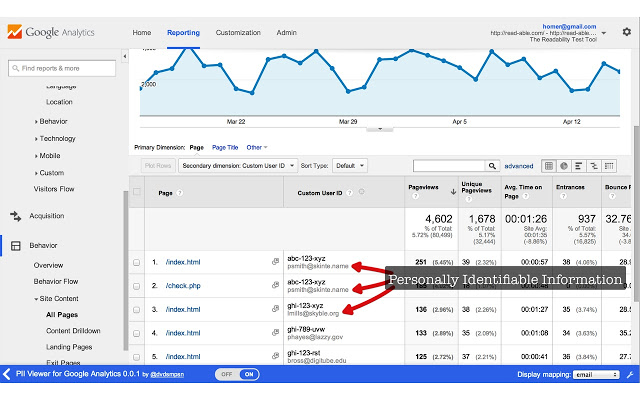Open the Content Drilldown report
This screenshot has width=640, height=400.
click(73, 331)
